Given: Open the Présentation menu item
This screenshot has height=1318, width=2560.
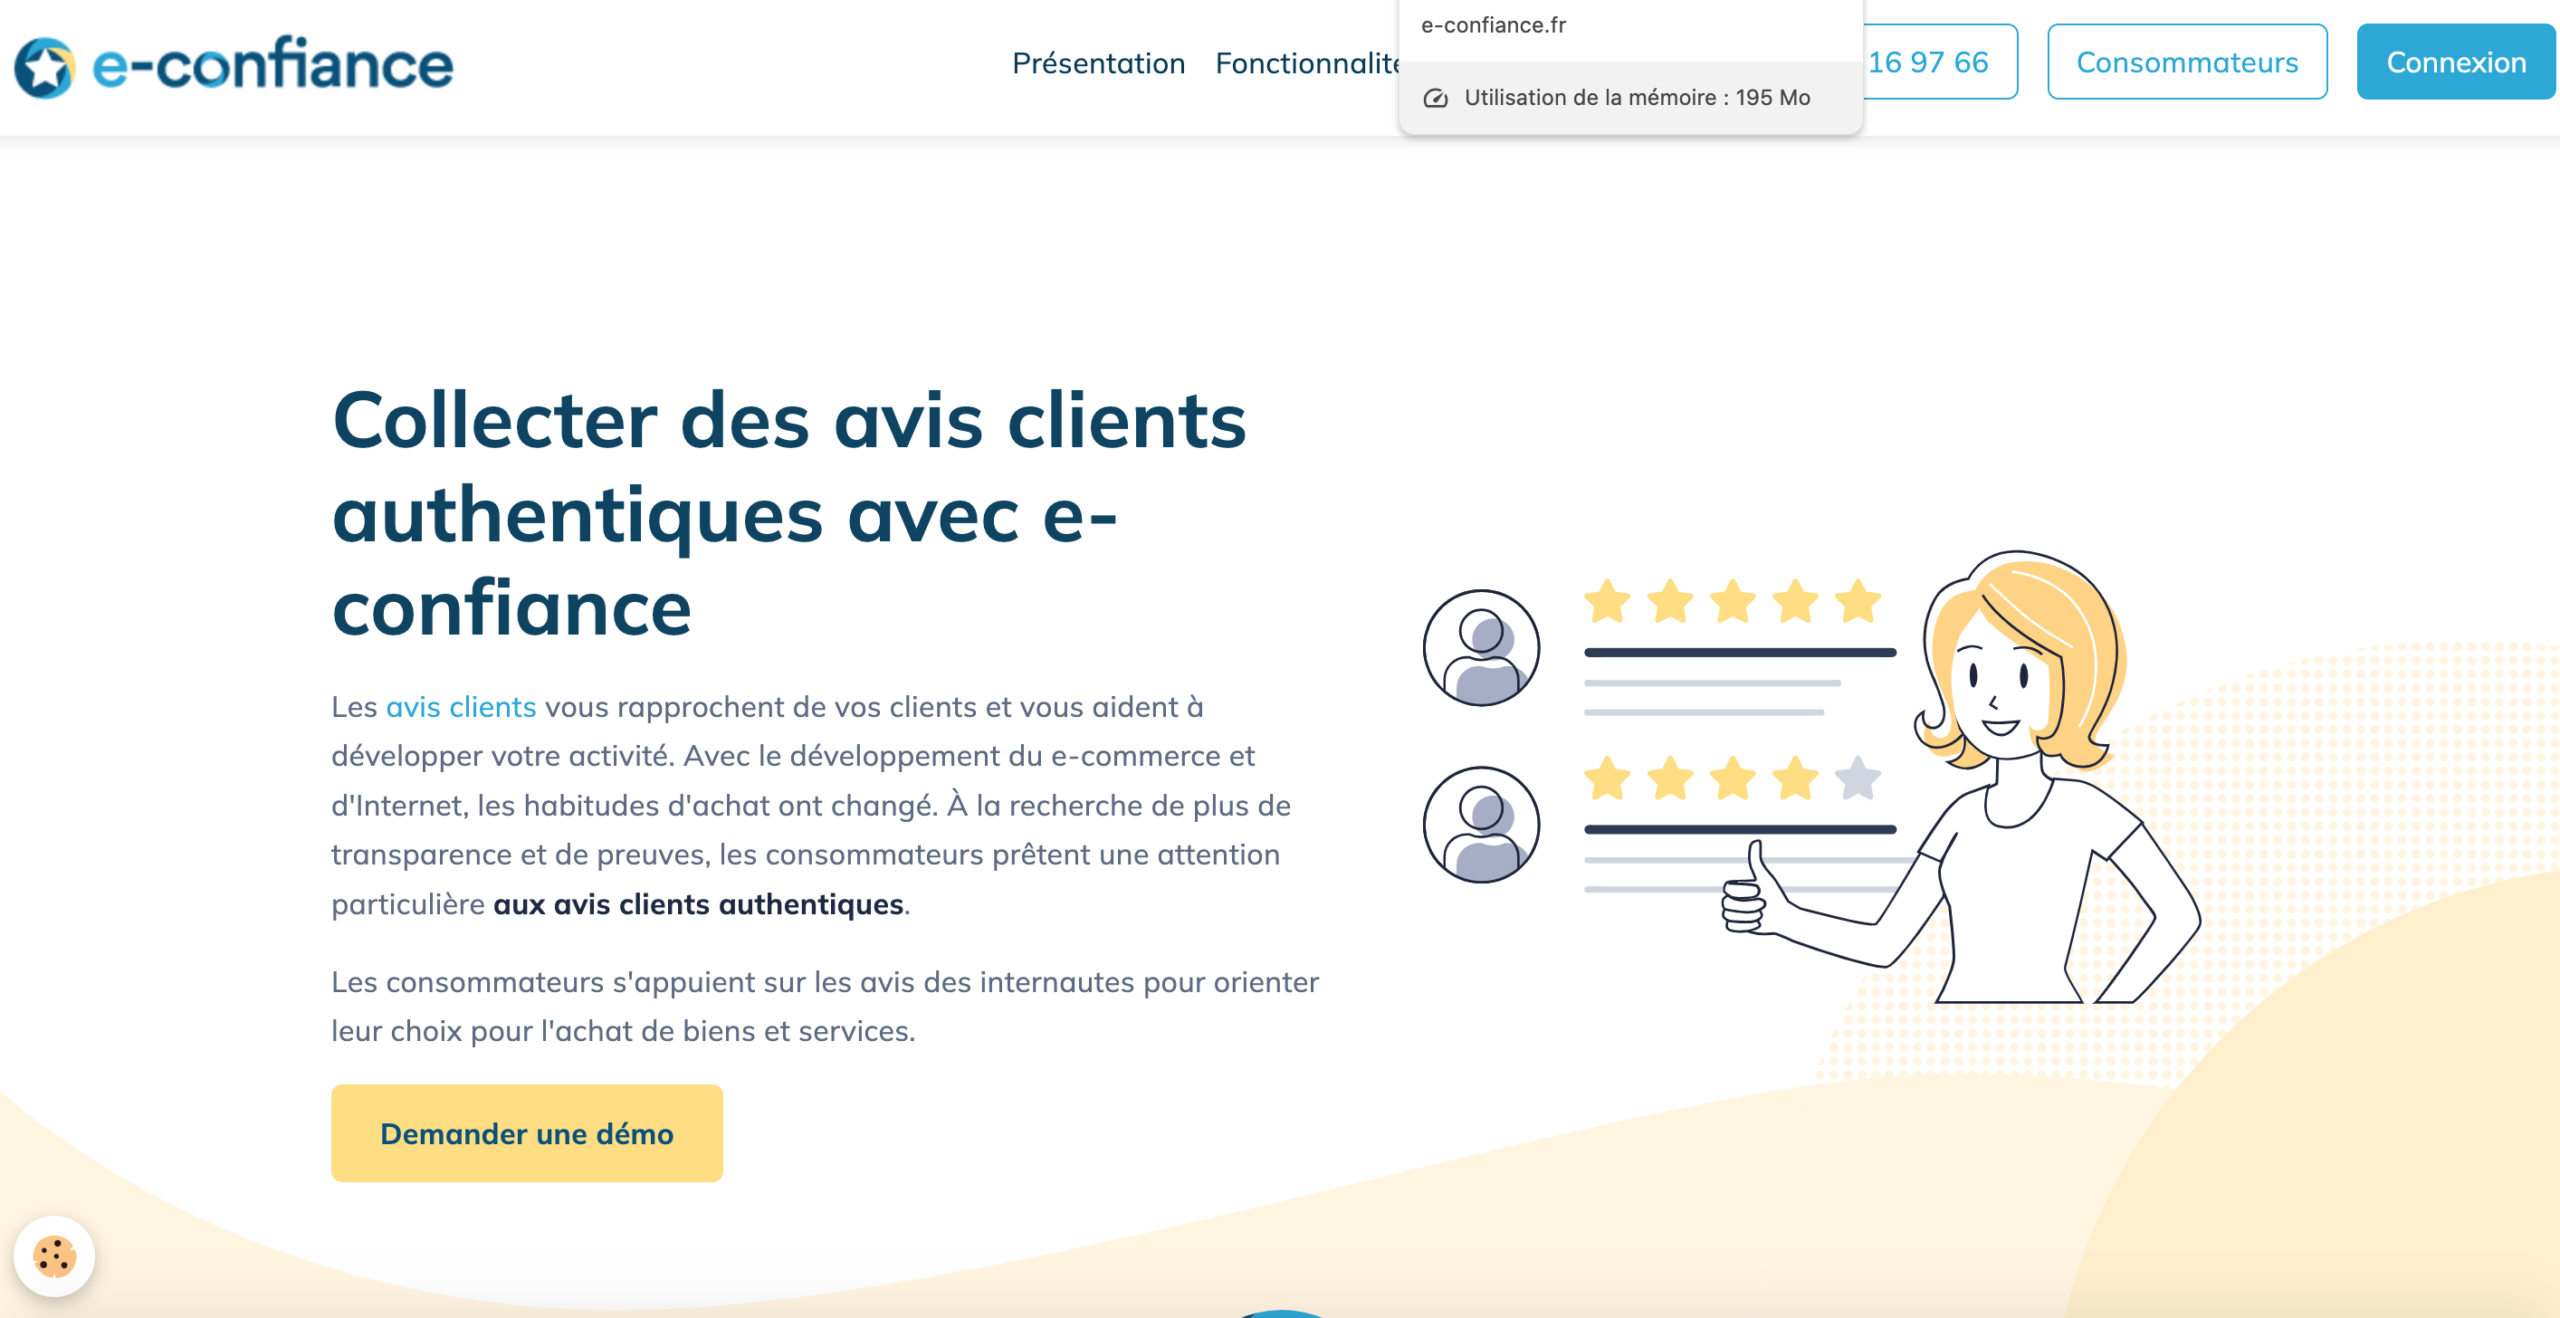Looking at the screenshot, I should (1097, 63).
